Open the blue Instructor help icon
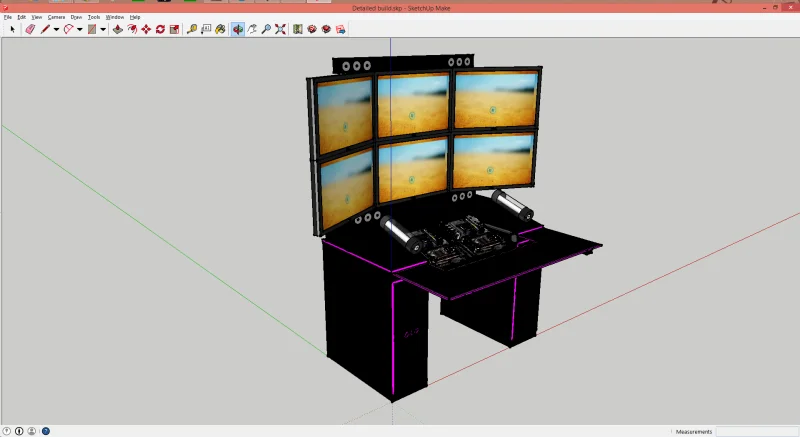 coord(46,431)
